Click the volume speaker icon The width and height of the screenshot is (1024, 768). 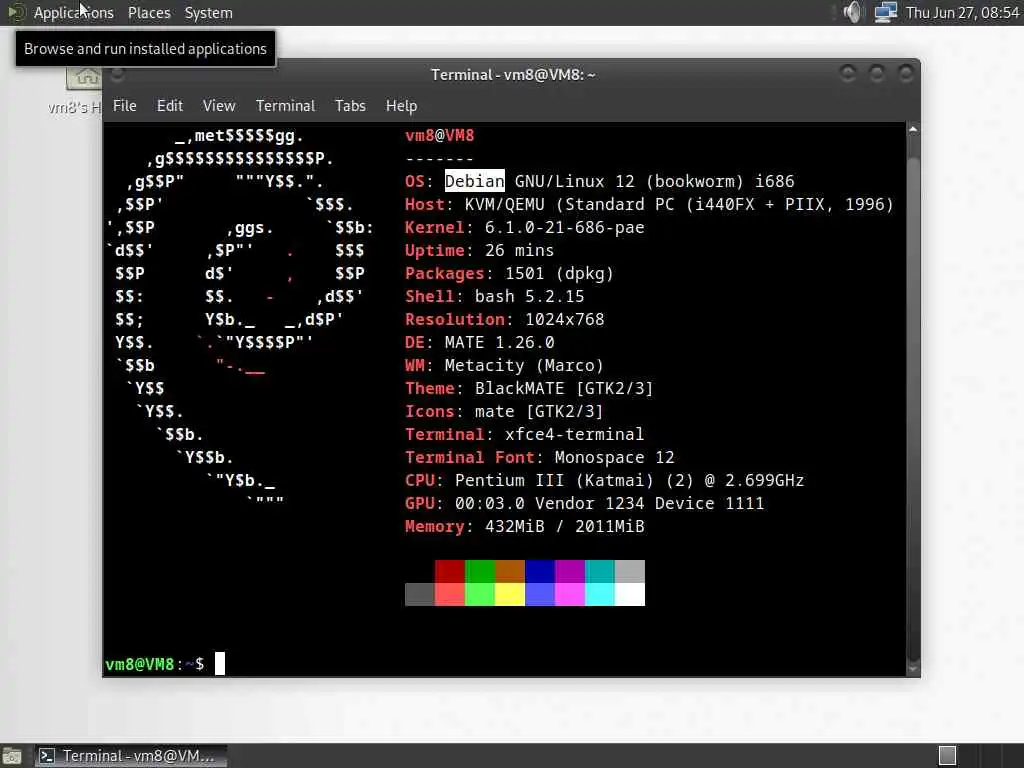click(852, 12)
